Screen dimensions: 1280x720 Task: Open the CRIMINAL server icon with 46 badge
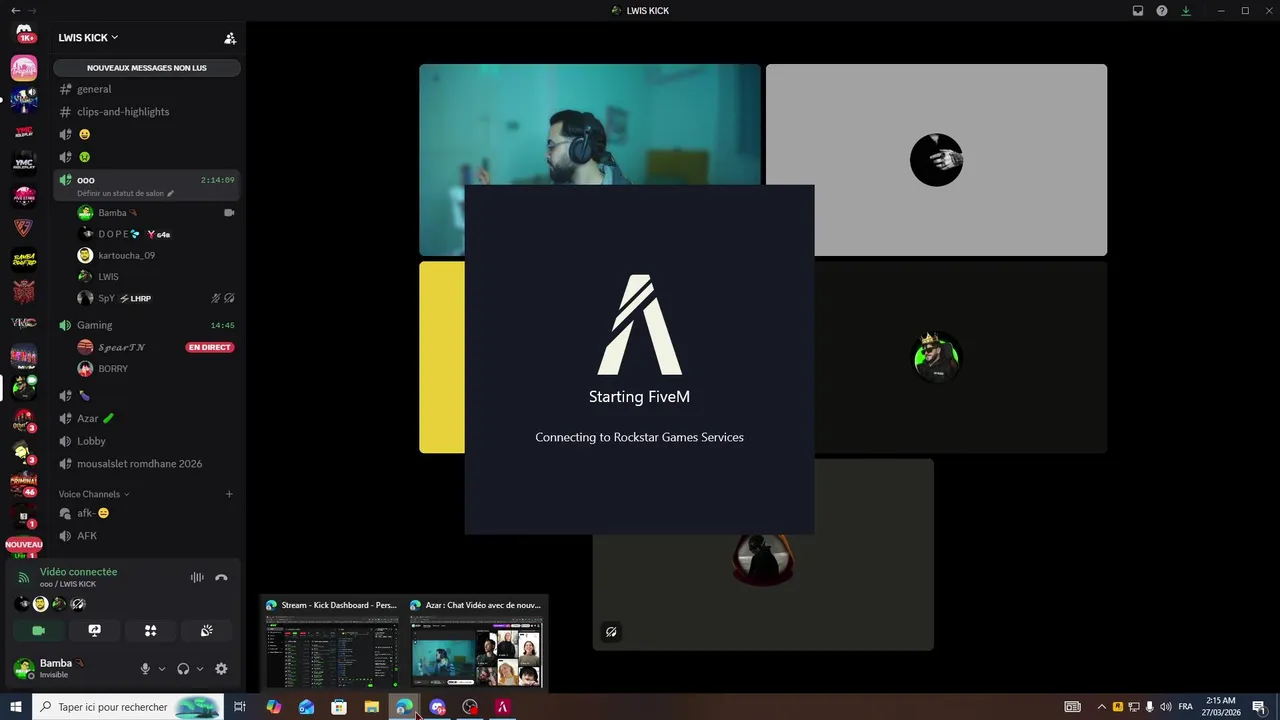point(24,483)
